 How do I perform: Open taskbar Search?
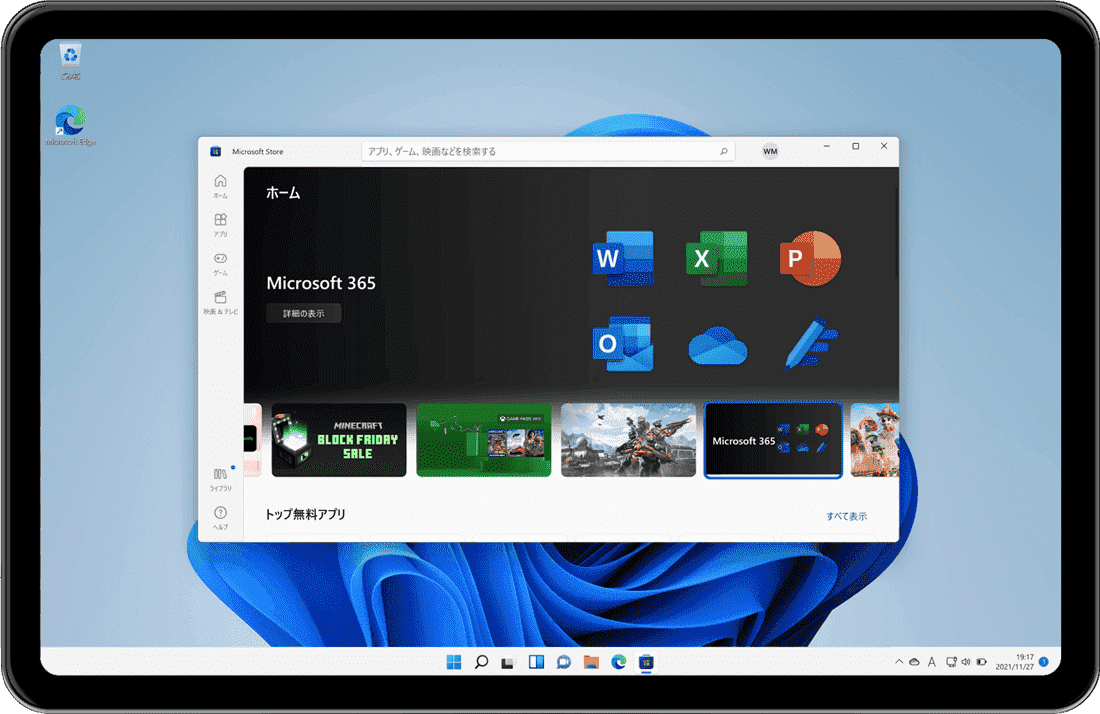[481, 662]
